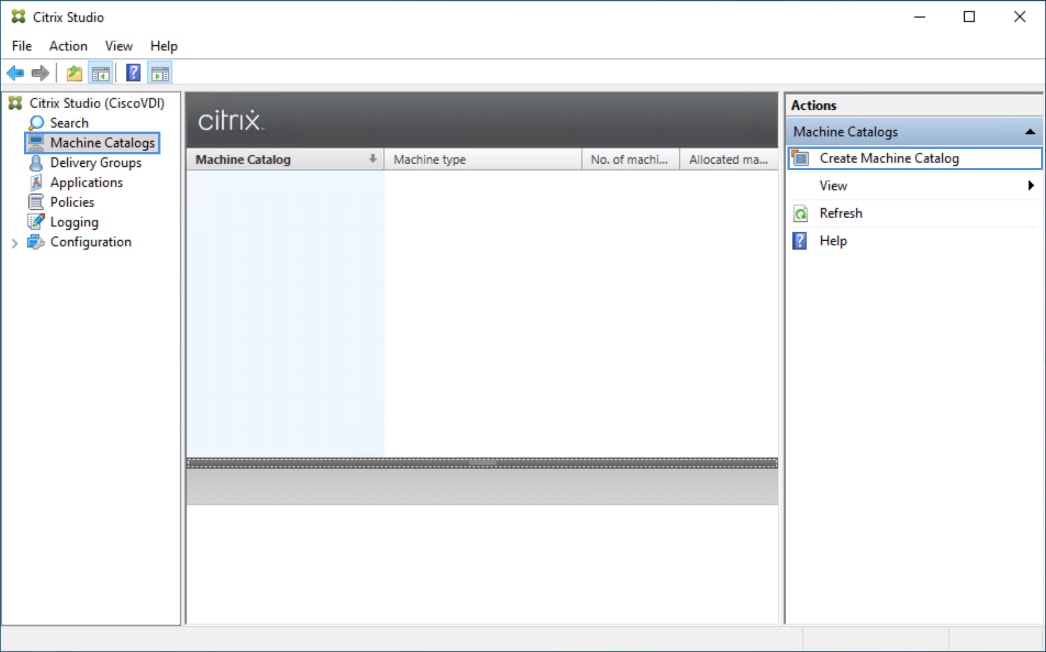Maximize the Citrix Studio window
1046x652 pixels.
tap(969, 17)
